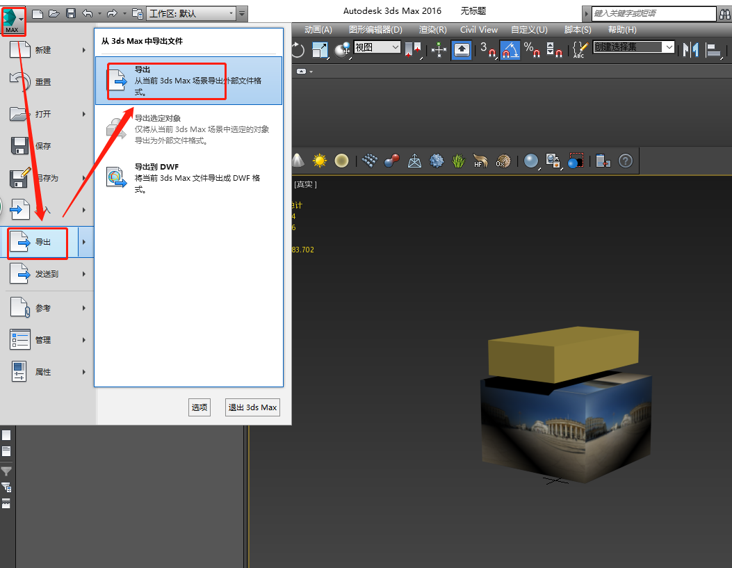Expand the 参考 submenu arrow
732x568 pixels.
coord(84,308)
